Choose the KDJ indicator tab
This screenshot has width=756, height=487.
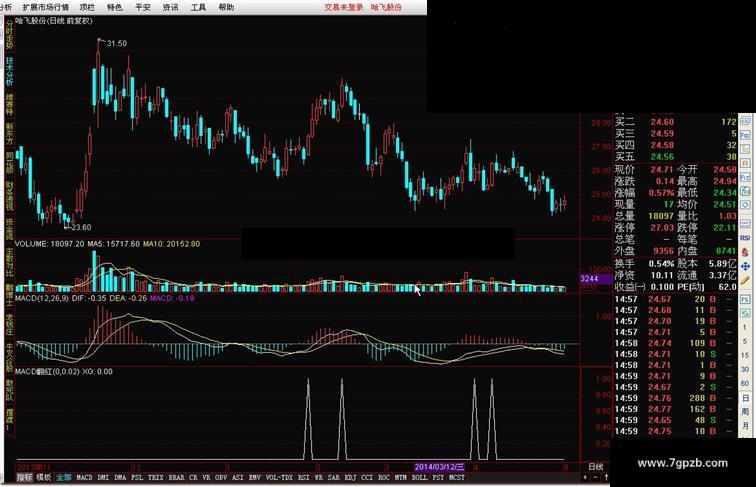351,477
